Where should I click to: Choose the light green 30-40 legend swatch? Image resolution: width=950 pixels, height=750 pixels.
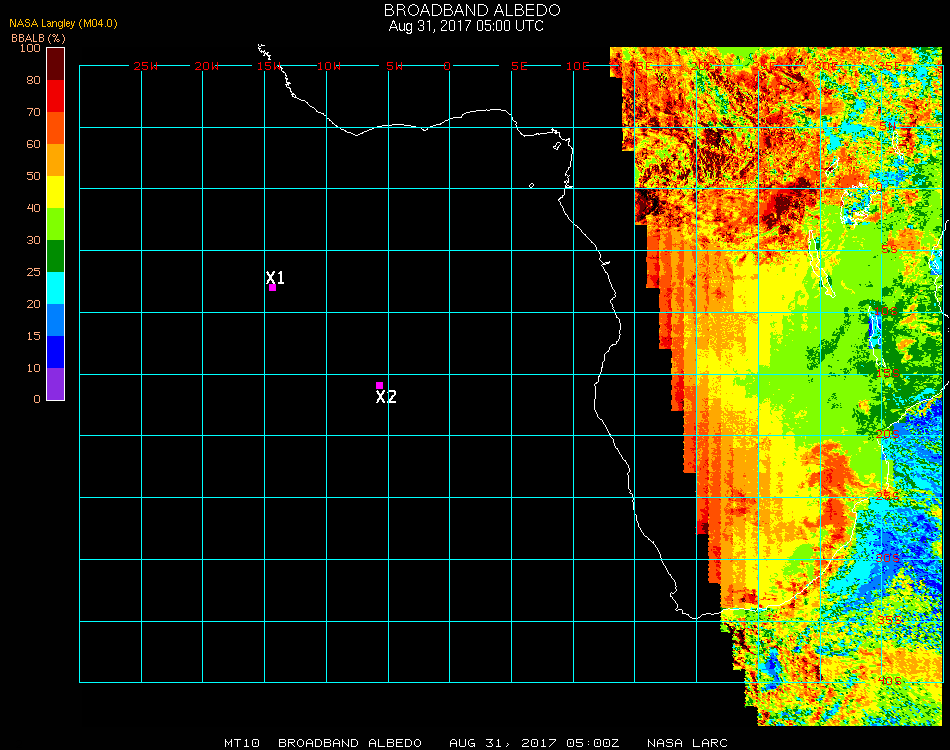(56, 224)
